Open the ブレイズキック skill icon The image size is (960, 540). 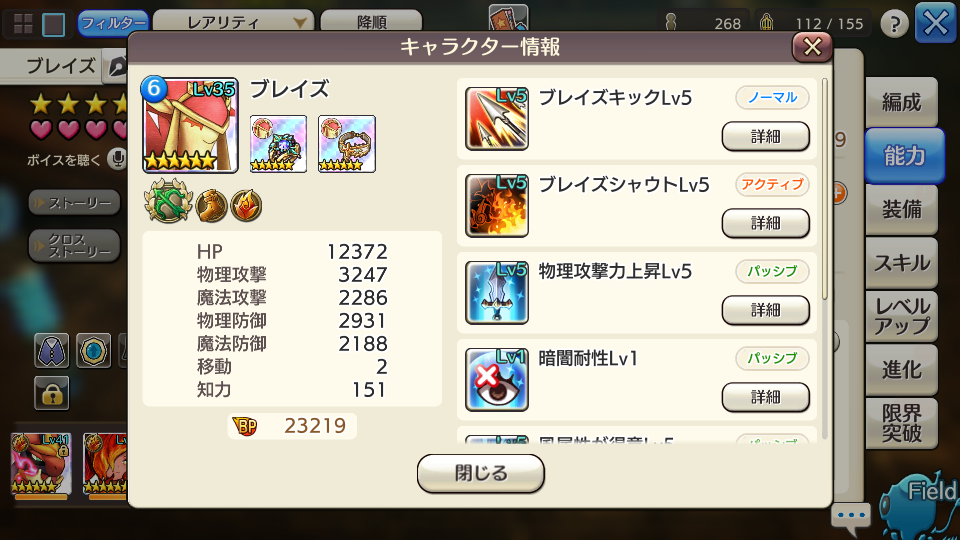click(x=497, y=119)
